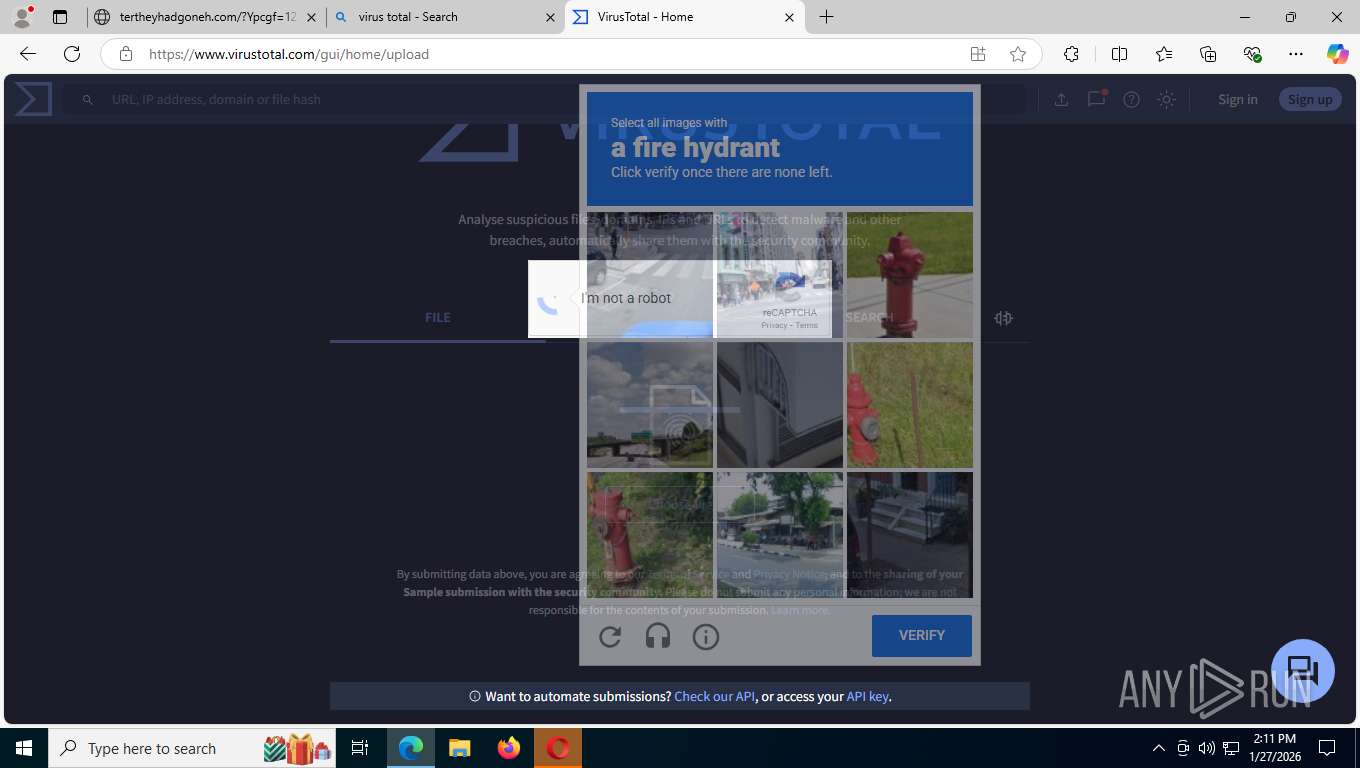Reload the reCAPTCHA challenge images

(610, 636)
